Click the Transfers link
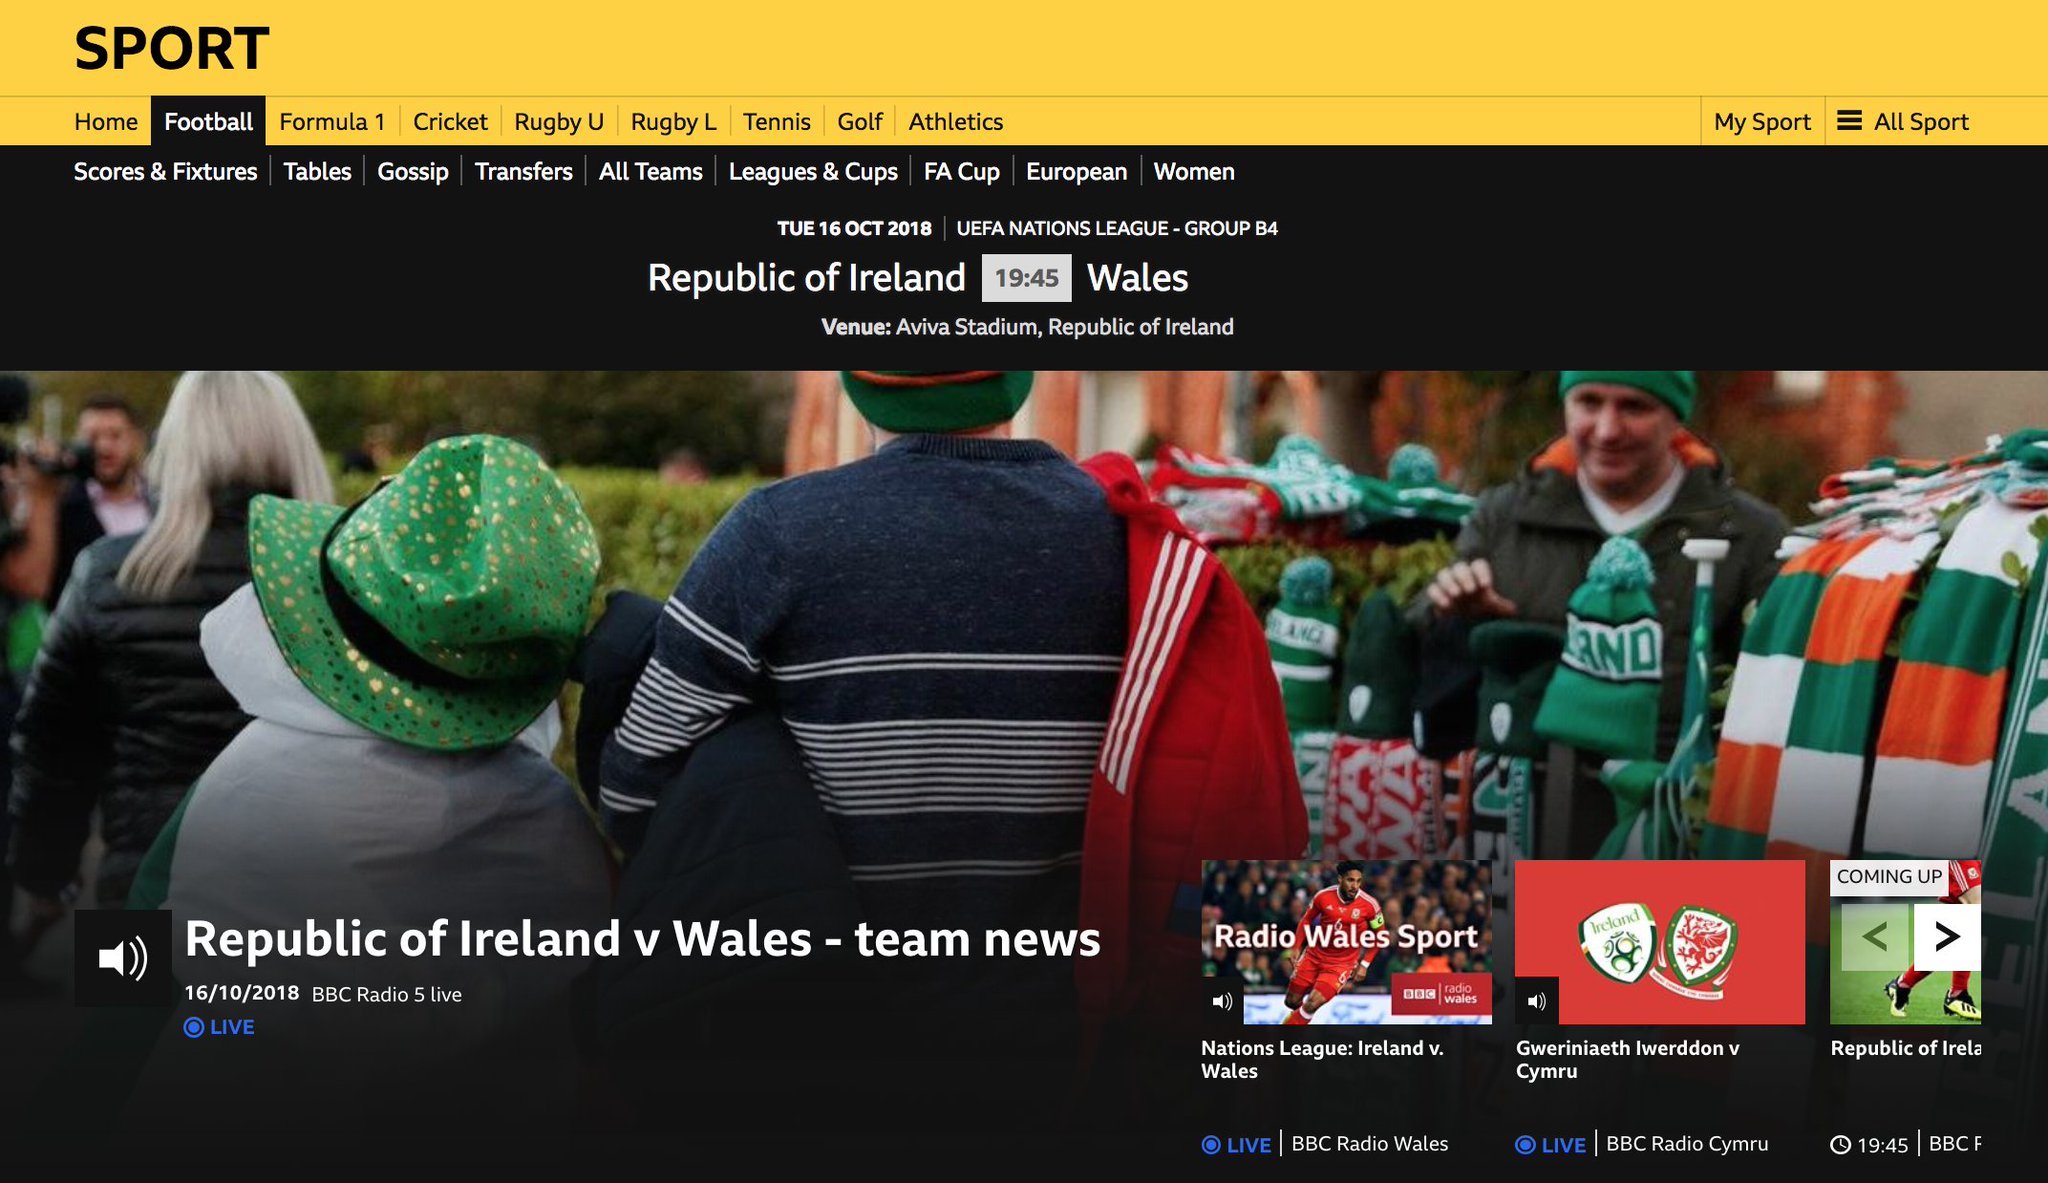2048x1183 pixels. 523,172
